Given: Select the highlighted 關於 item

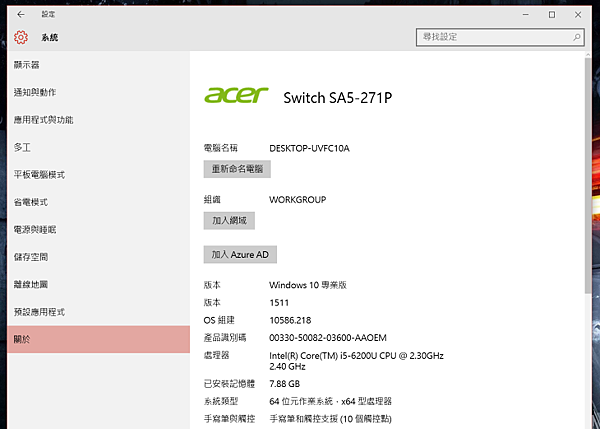Looking at the screenshot, I should point(98,339).
